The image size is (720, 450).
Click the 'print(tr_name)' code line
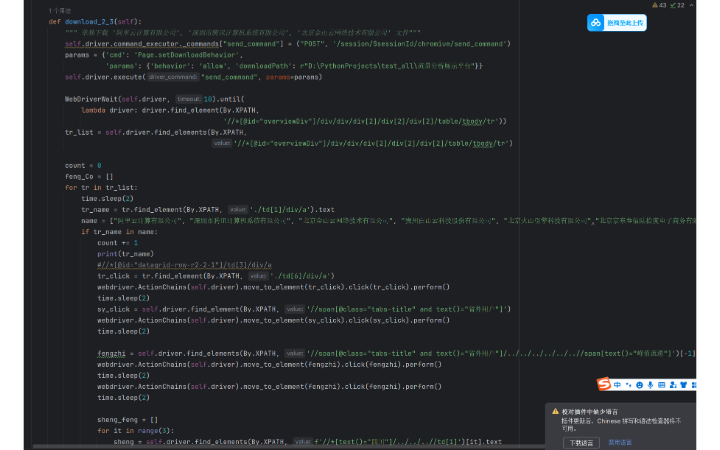click(x=125, y=254)
